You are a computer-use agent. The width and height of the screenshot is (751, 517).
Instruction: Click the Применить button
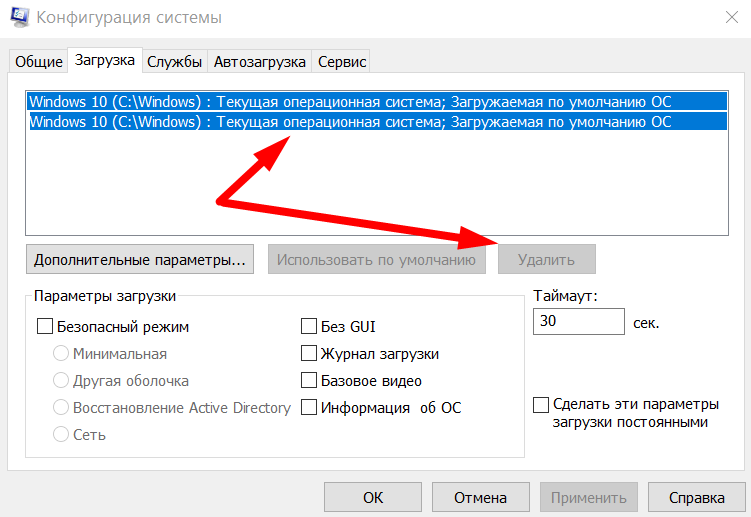click(x=589, y=497)
